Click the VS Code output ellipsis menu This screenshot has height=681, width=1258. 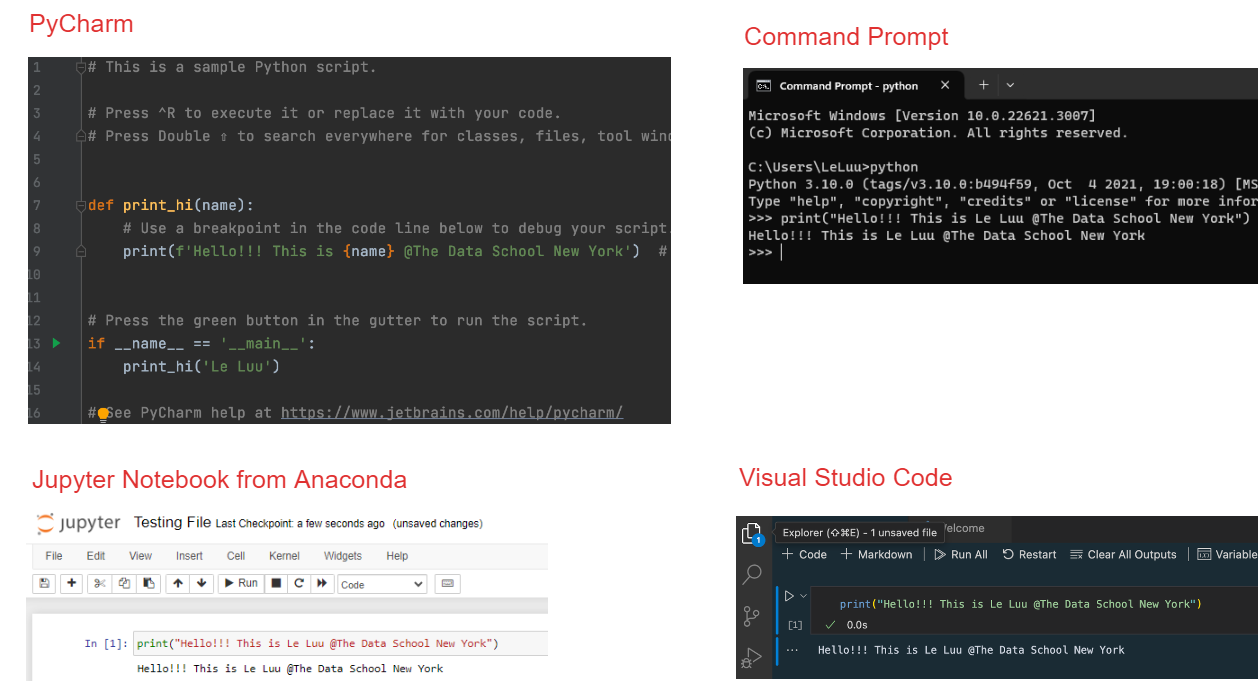click(792, 650)
